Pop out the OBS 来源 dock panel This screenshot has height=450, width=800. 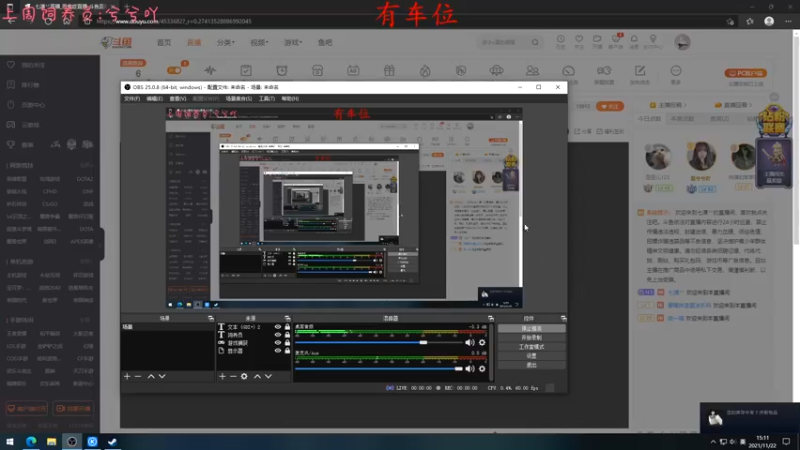click(287, 318)
